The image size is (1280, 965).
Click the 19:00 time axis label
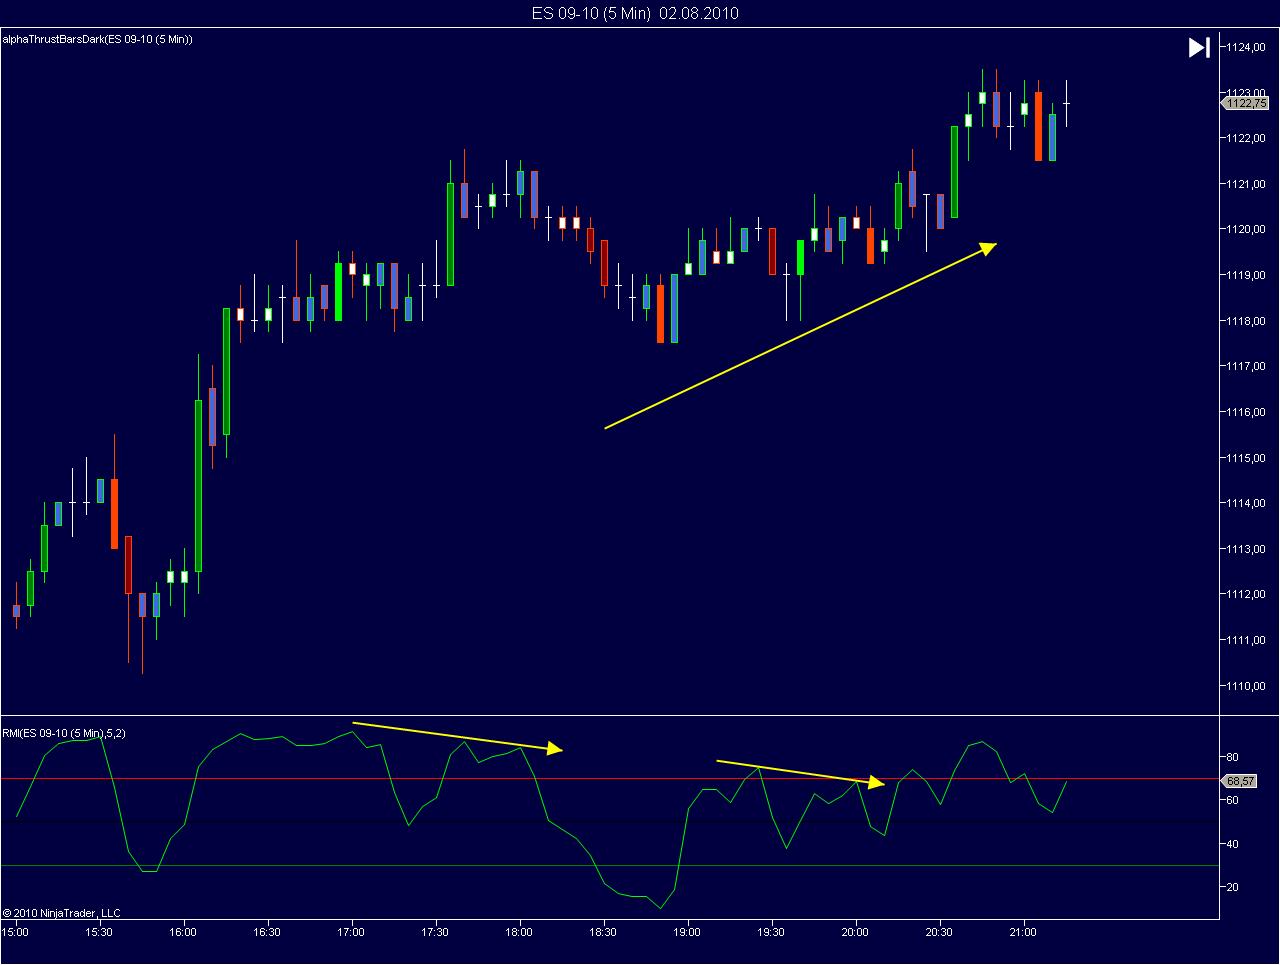pos(686,932)
